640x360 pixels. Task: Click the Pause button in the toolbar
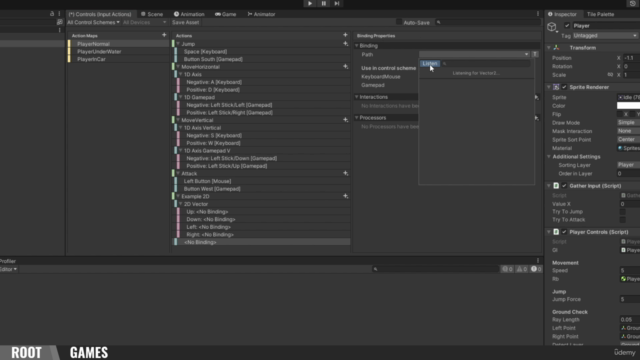[324, 3]
